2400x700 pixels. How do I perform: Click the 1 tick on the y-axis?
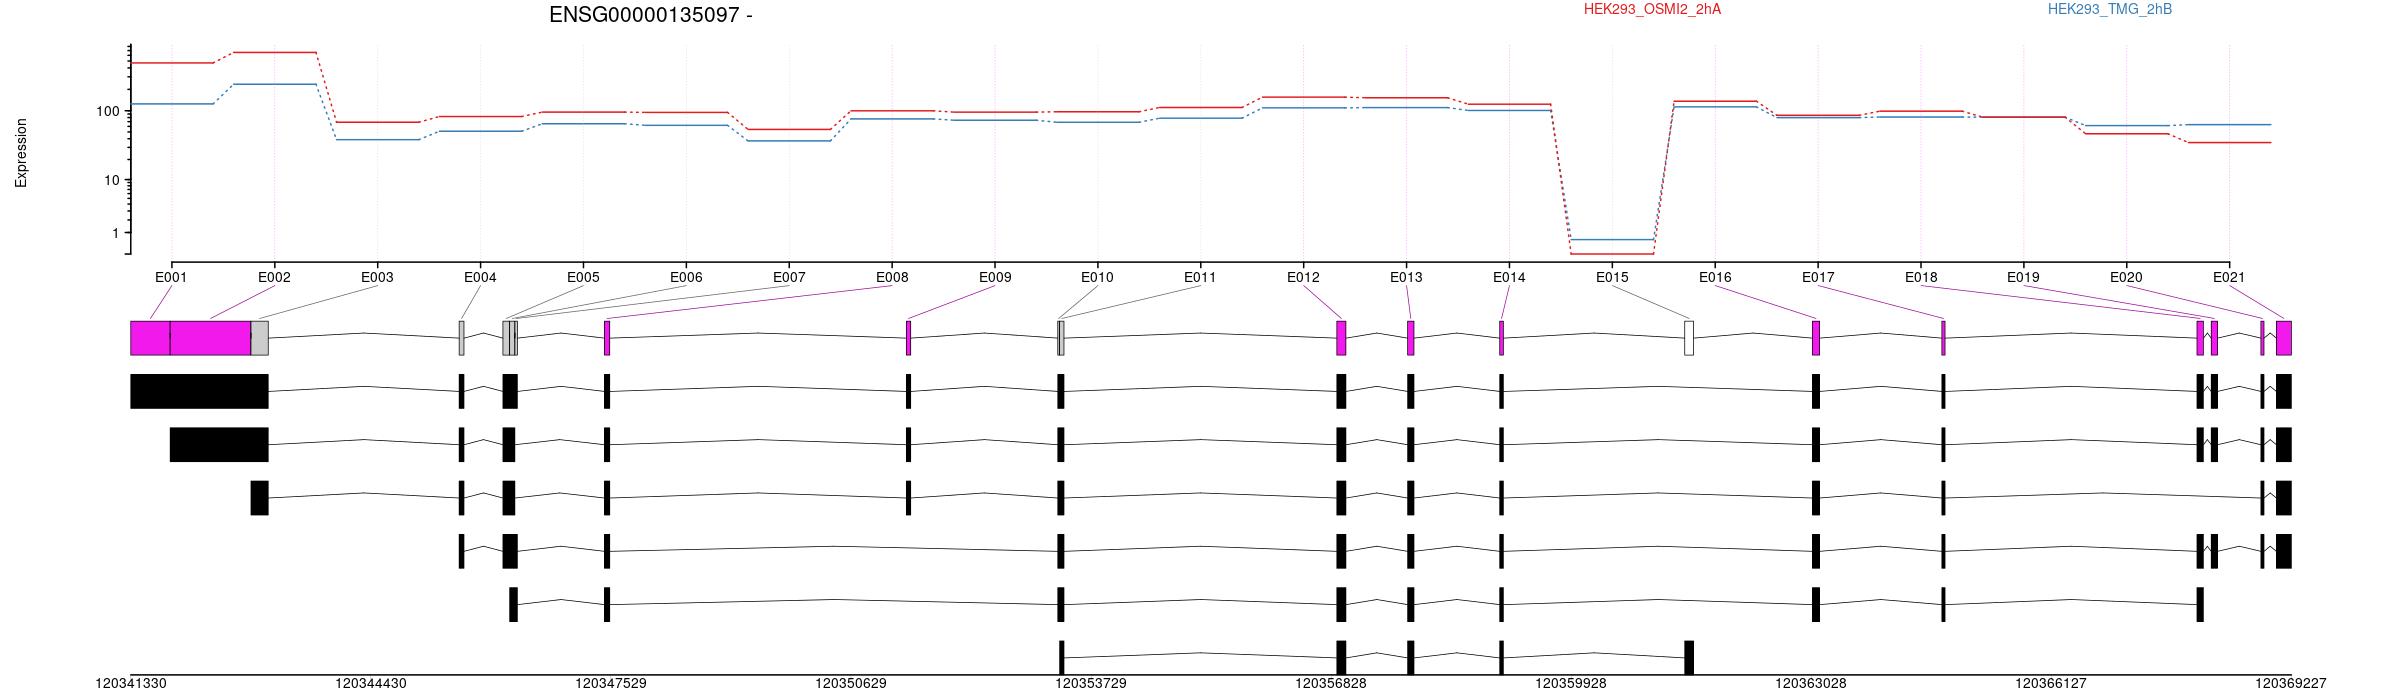click(115, 233)
